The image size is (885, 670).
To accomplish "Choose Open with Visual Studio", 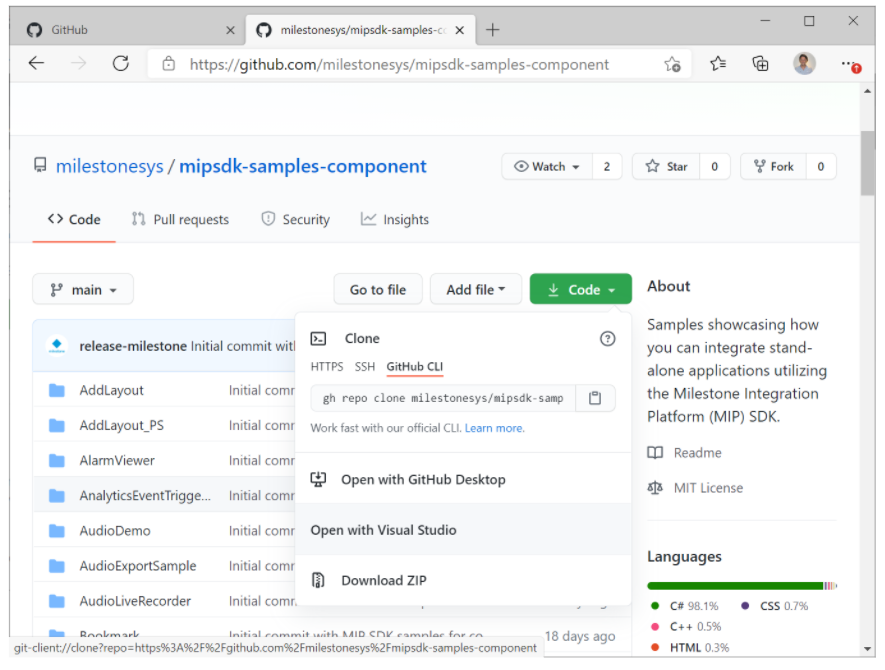I will click(463, 530).
